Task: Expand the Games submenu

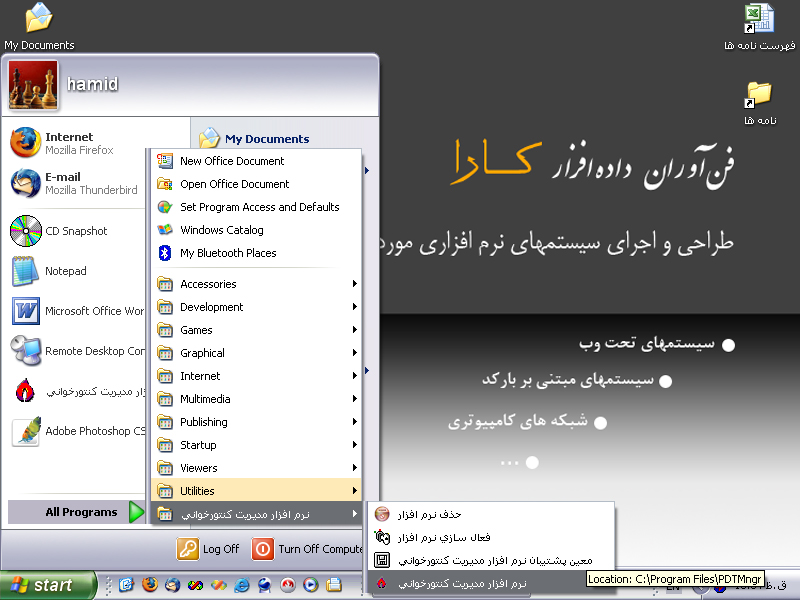Action: pos(196,330)
